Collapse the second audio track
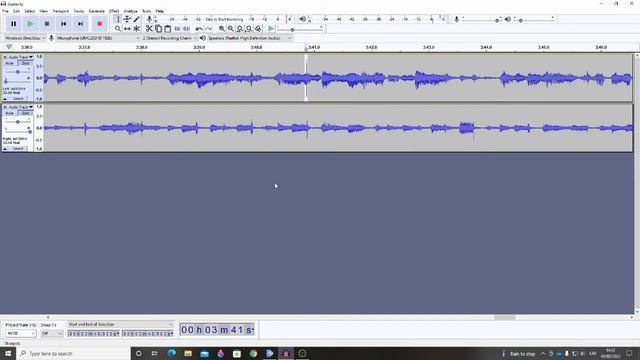The height and width of the screenshot is (360, 640). click(x=5, y=149)
